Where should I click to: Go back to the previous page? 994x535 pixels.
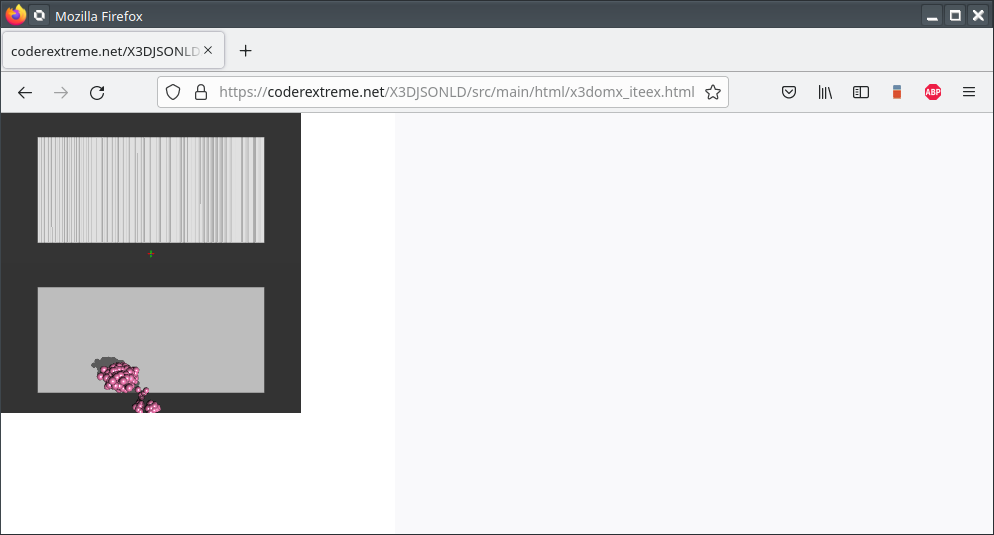tap(25, 92)
